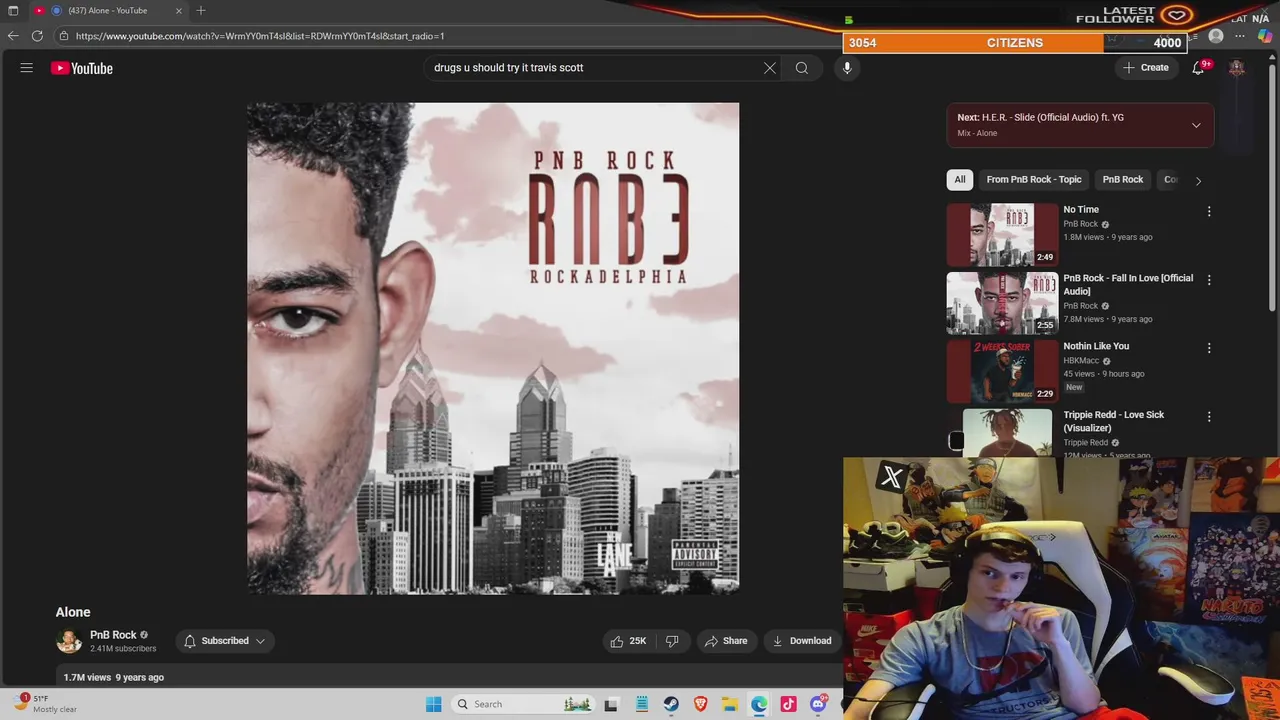Open the browser profile icon

pos(1216,36)
